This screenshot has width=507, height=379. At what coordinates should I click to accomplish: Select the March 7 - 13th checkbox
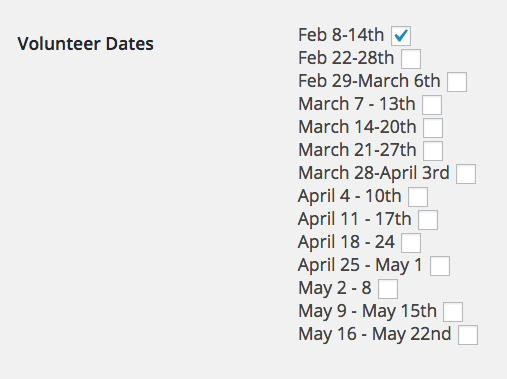pos(432,105)
